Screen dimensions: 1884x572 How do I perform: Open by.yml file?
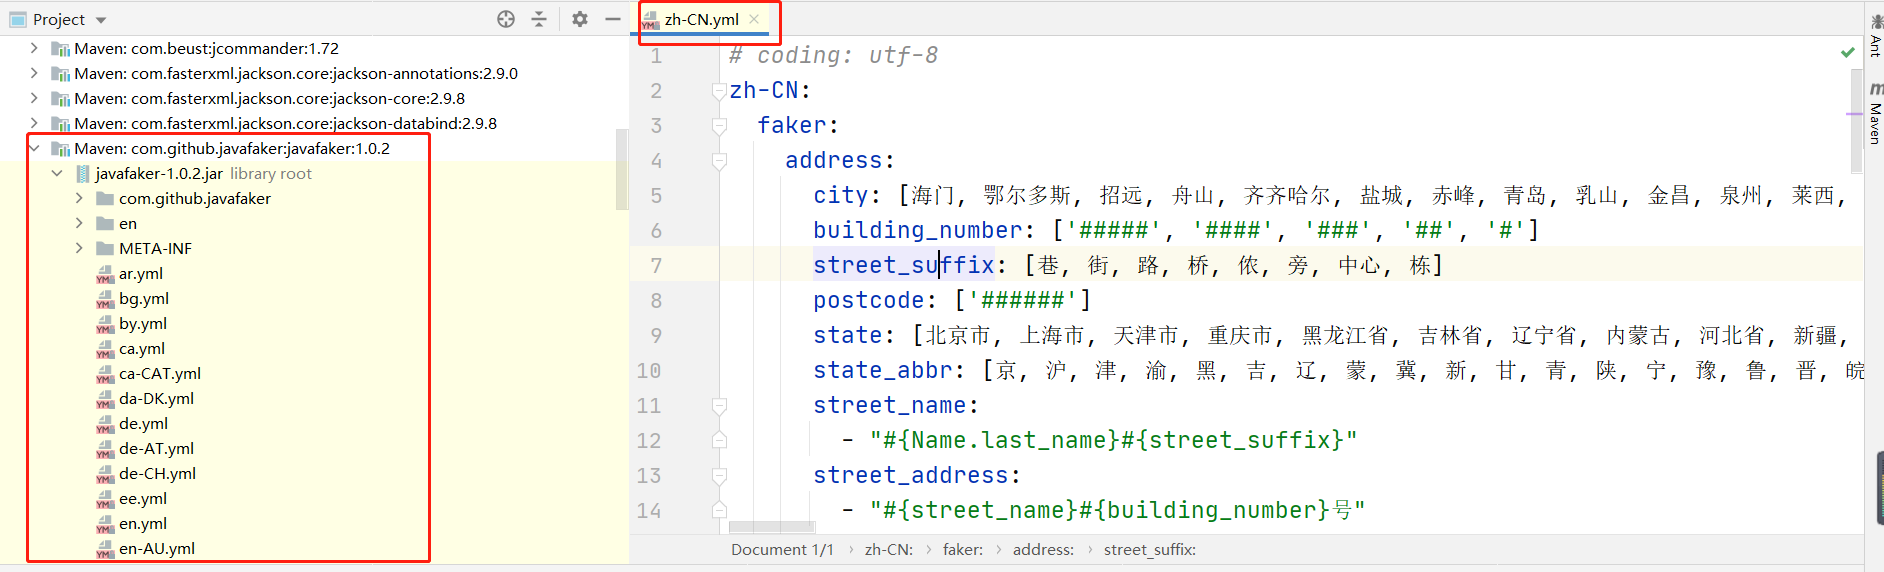pos(143,323)
